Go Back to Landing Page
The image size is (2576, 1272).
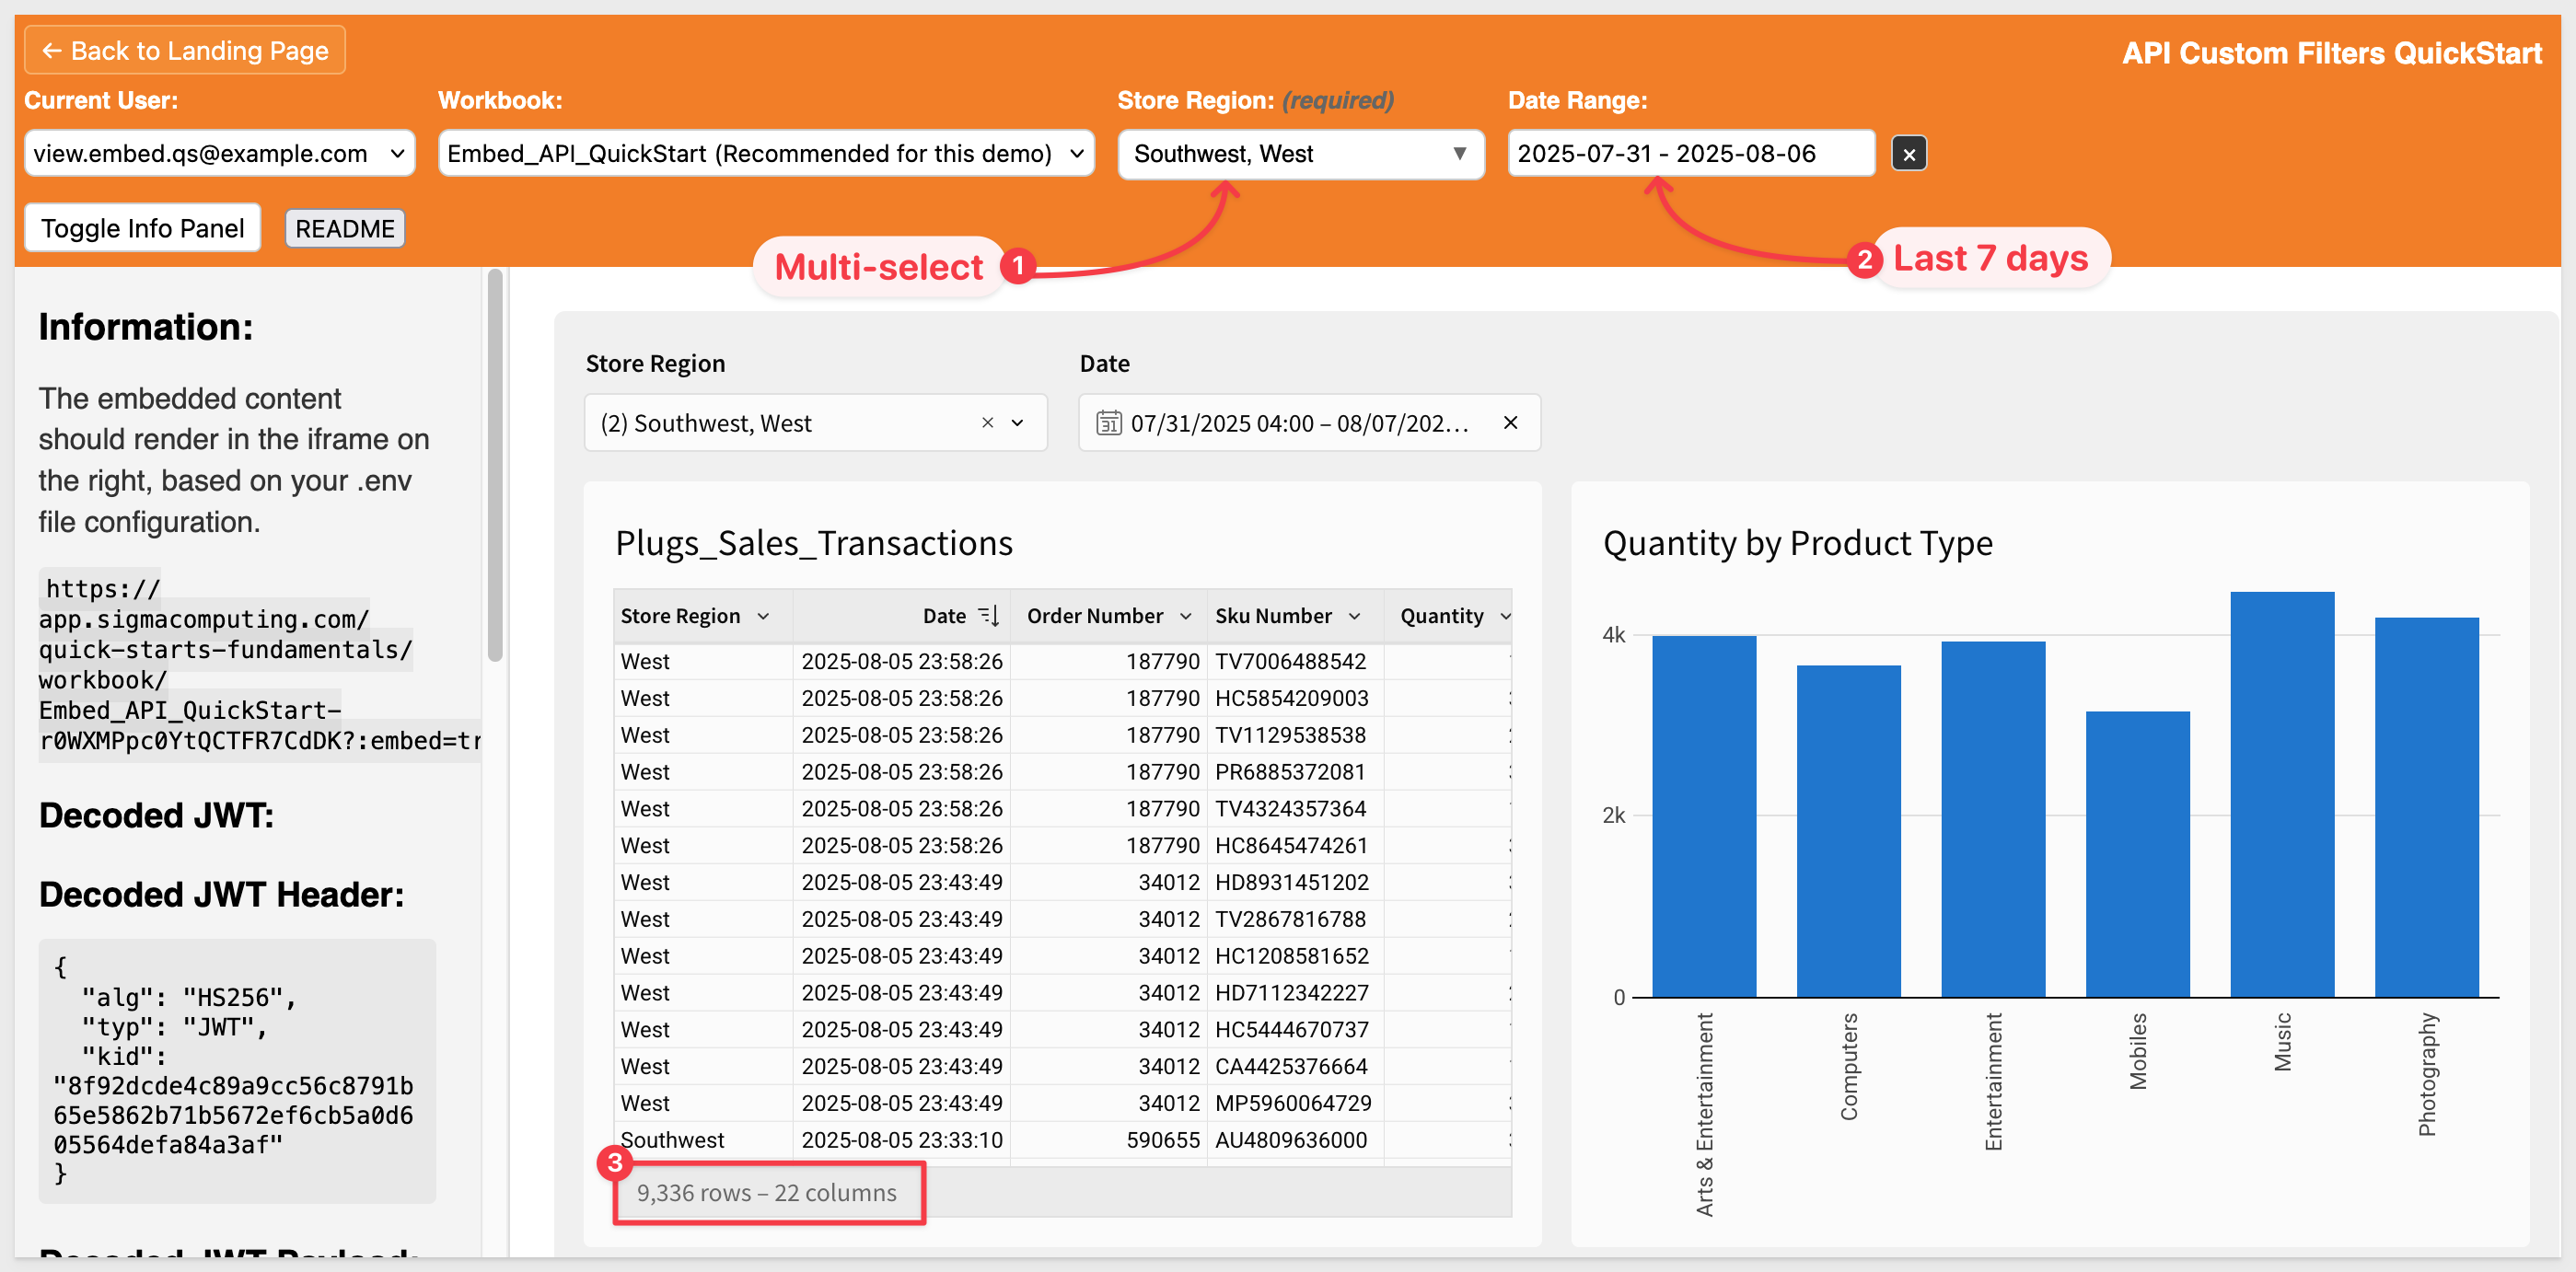185,50
